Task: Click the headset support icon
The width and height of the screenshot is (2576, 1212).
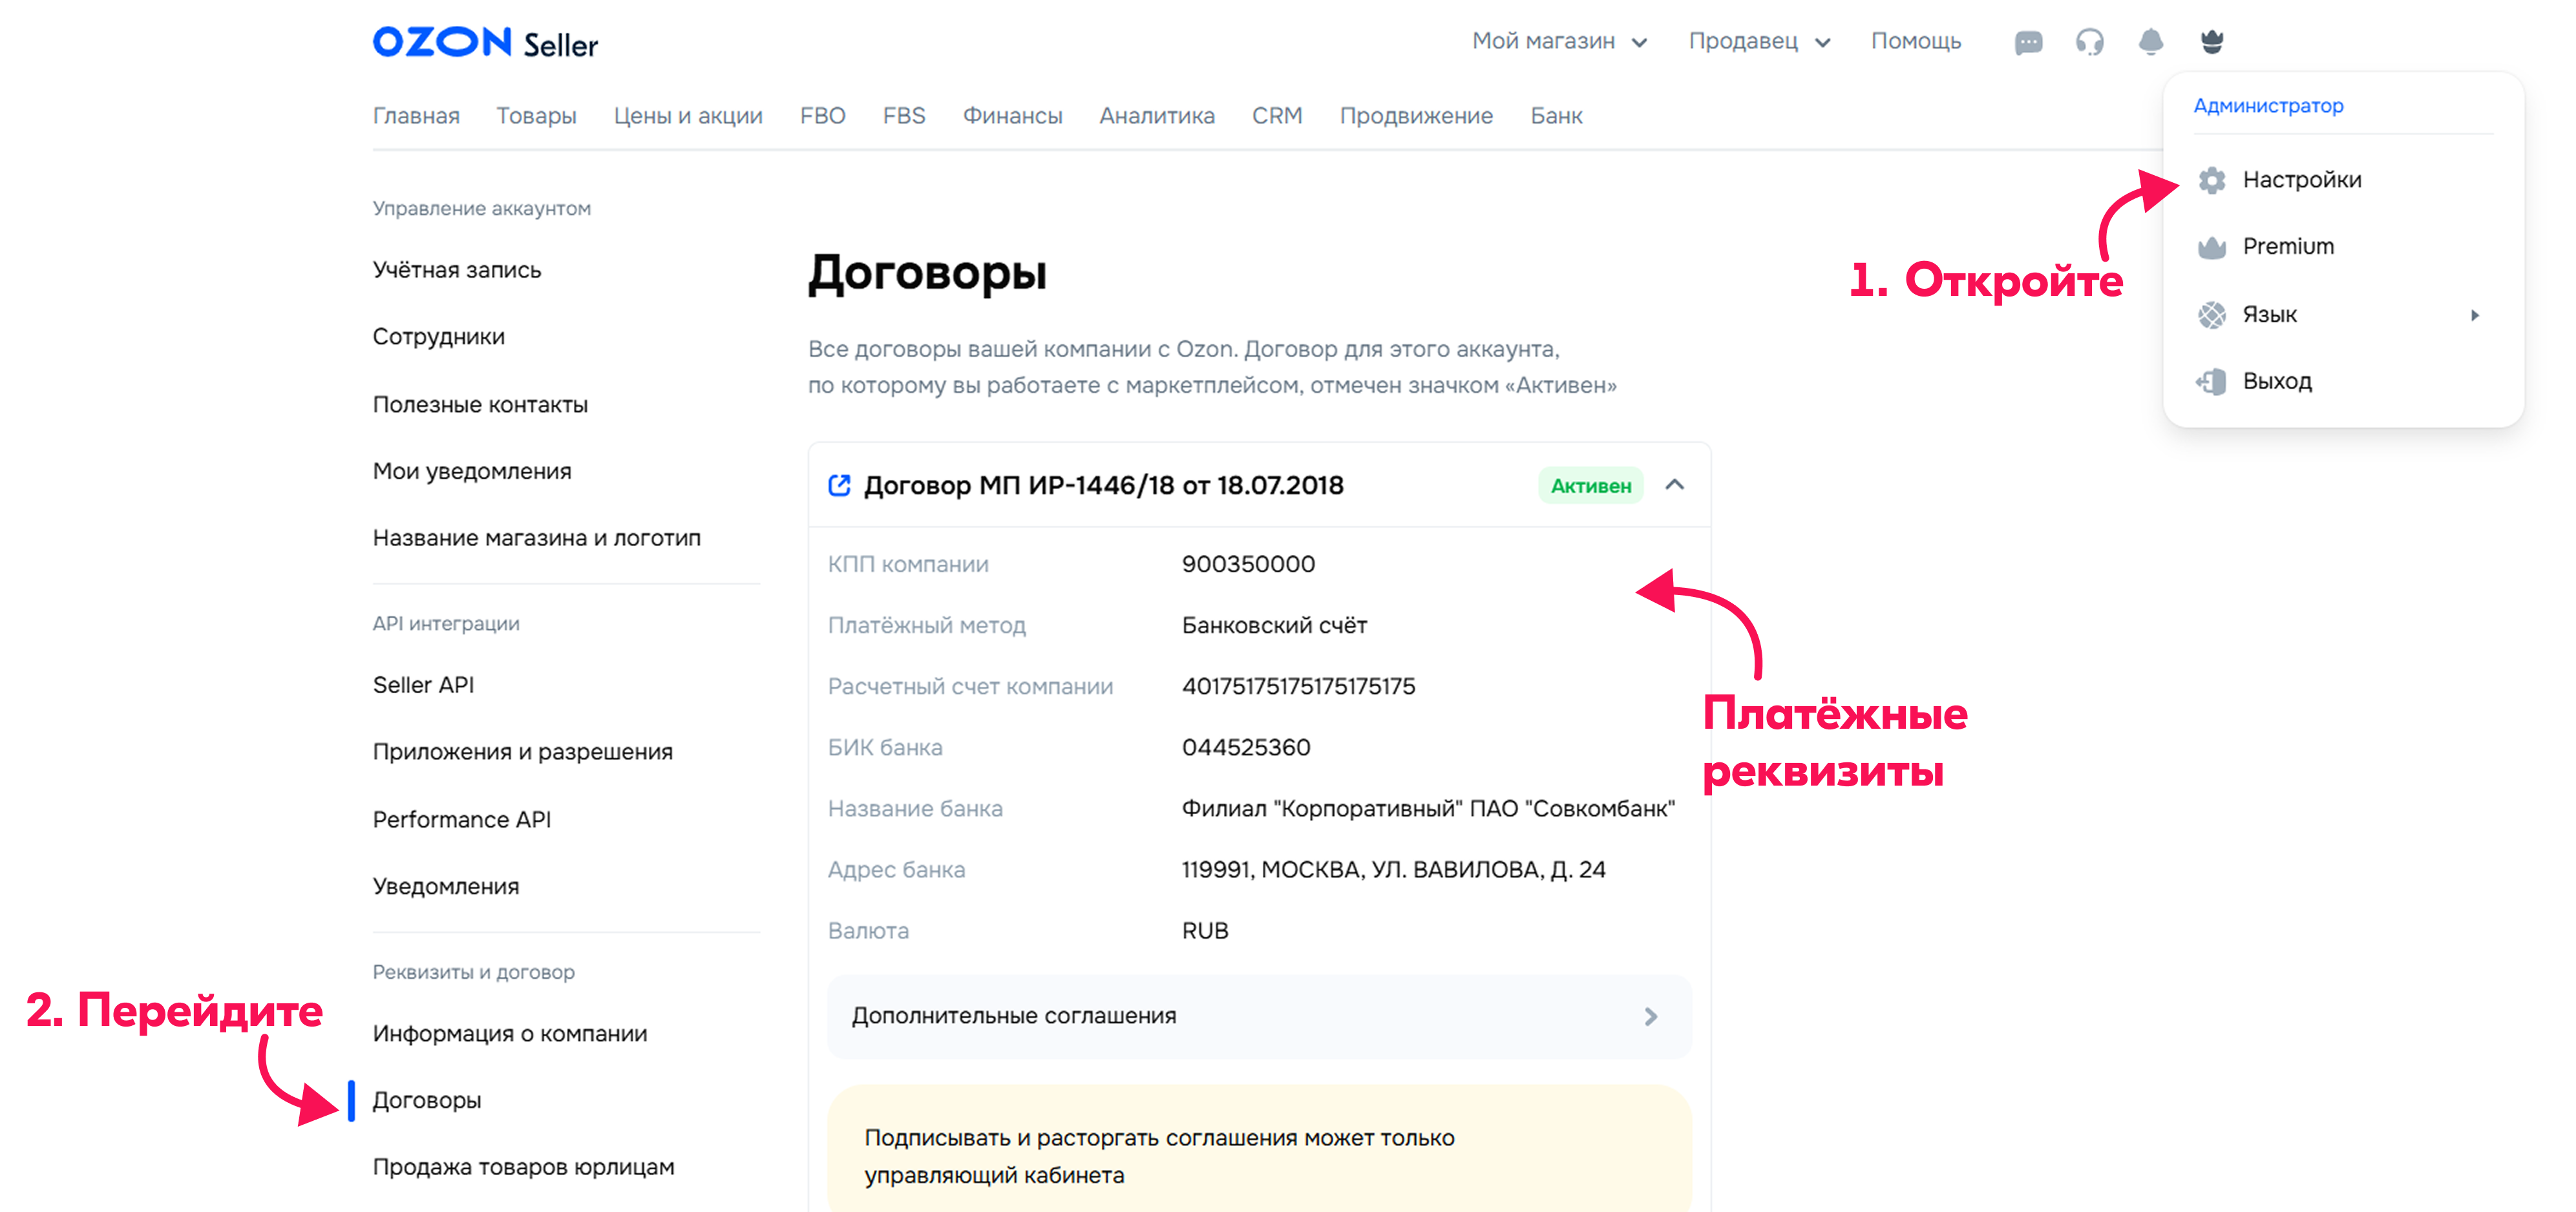Action: (x=2089, y=42)
